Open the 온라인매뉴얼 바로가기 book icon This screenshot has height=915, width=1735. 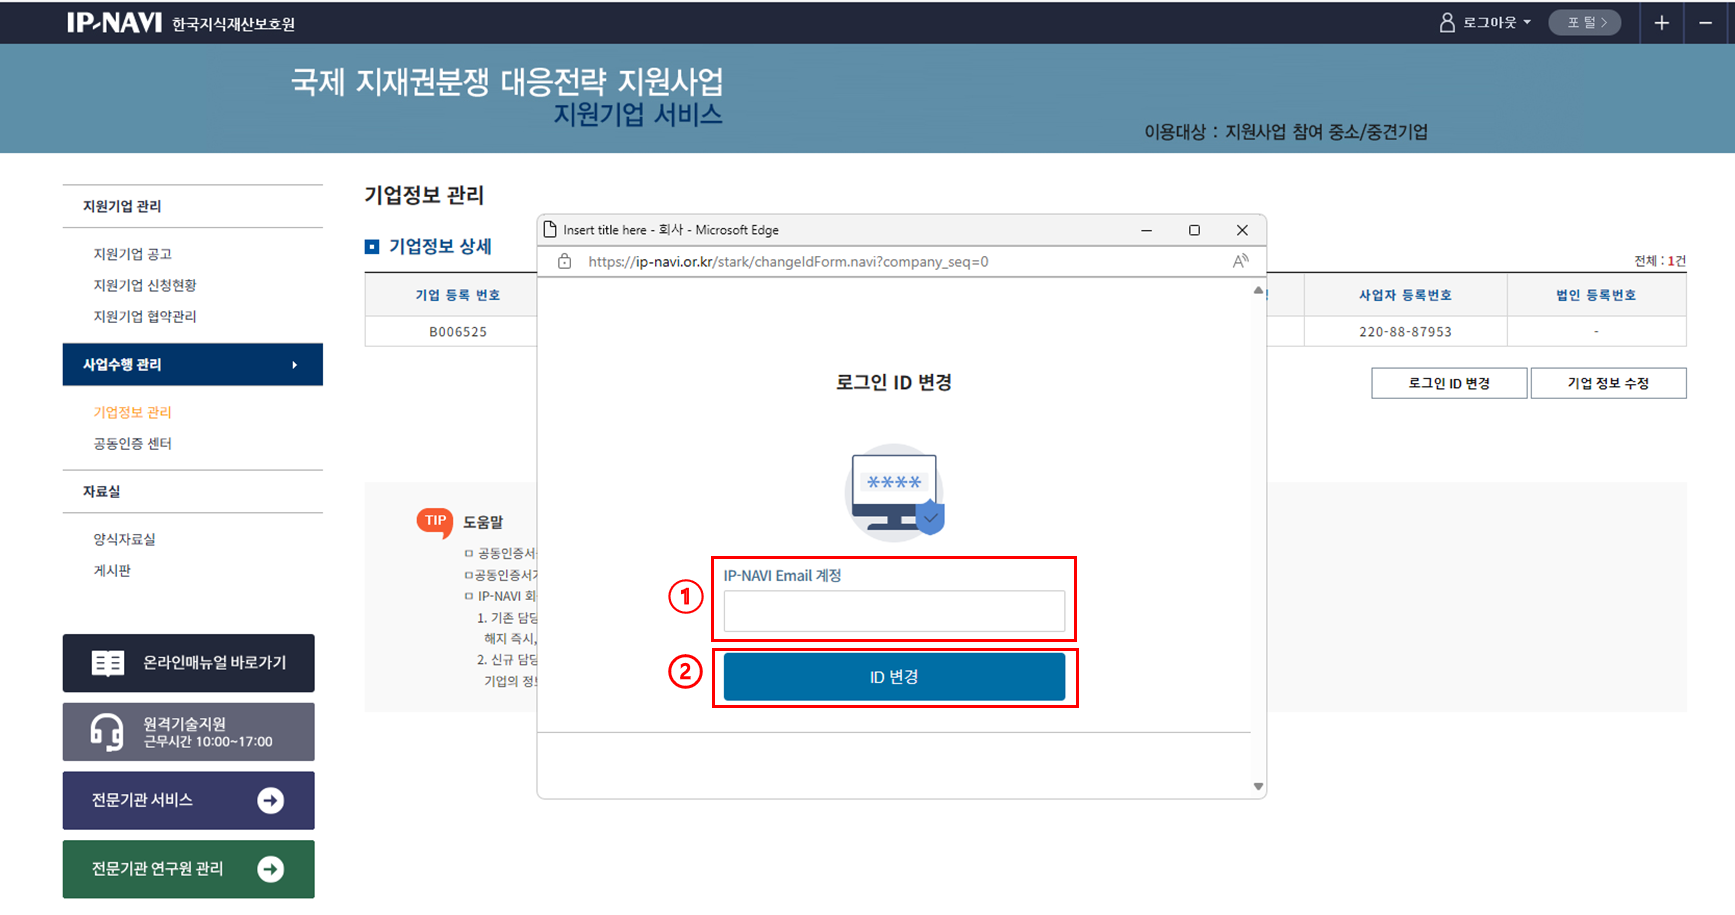coord(107,663)
